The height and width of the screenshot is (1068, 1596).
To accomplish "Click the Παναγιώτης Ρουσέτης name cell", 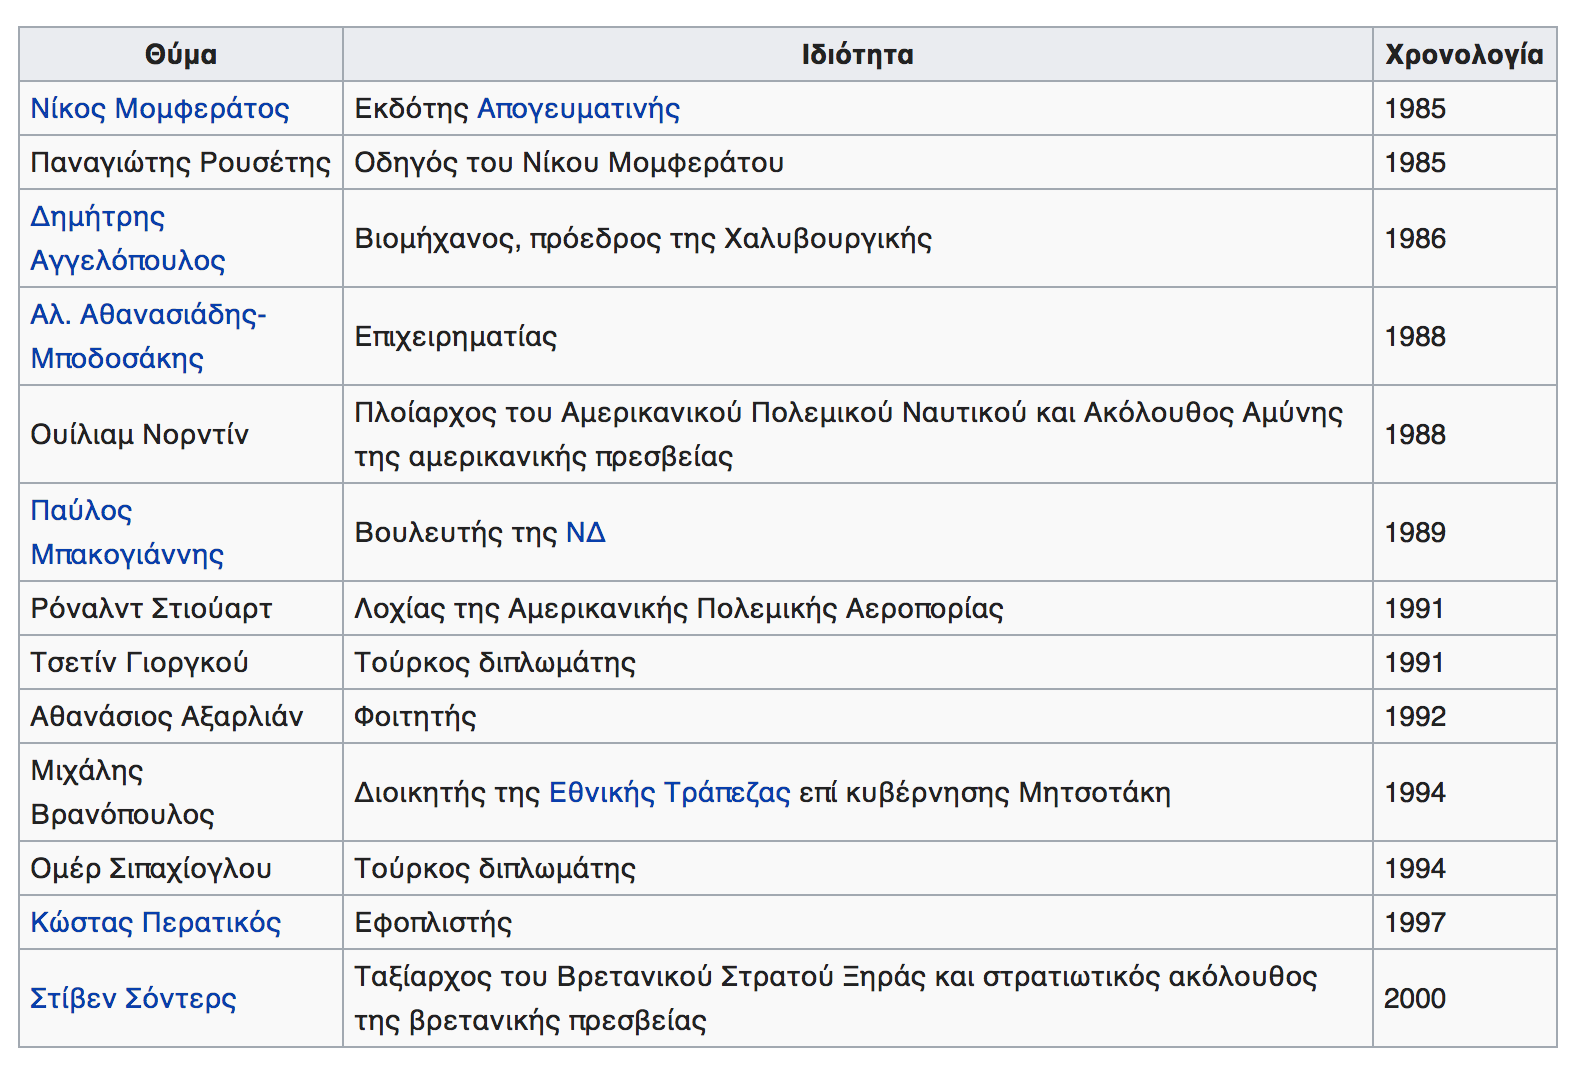I will [180, 162].
